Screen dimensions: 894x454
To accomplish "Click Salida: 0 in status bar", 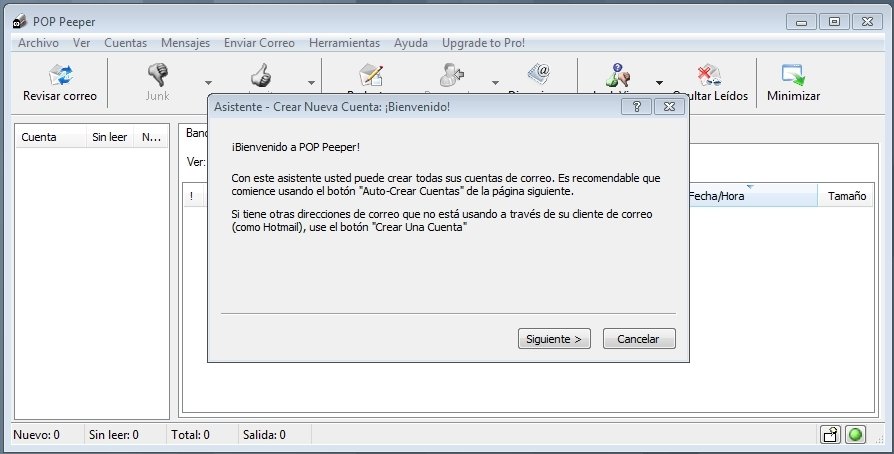I will (264, 435).
